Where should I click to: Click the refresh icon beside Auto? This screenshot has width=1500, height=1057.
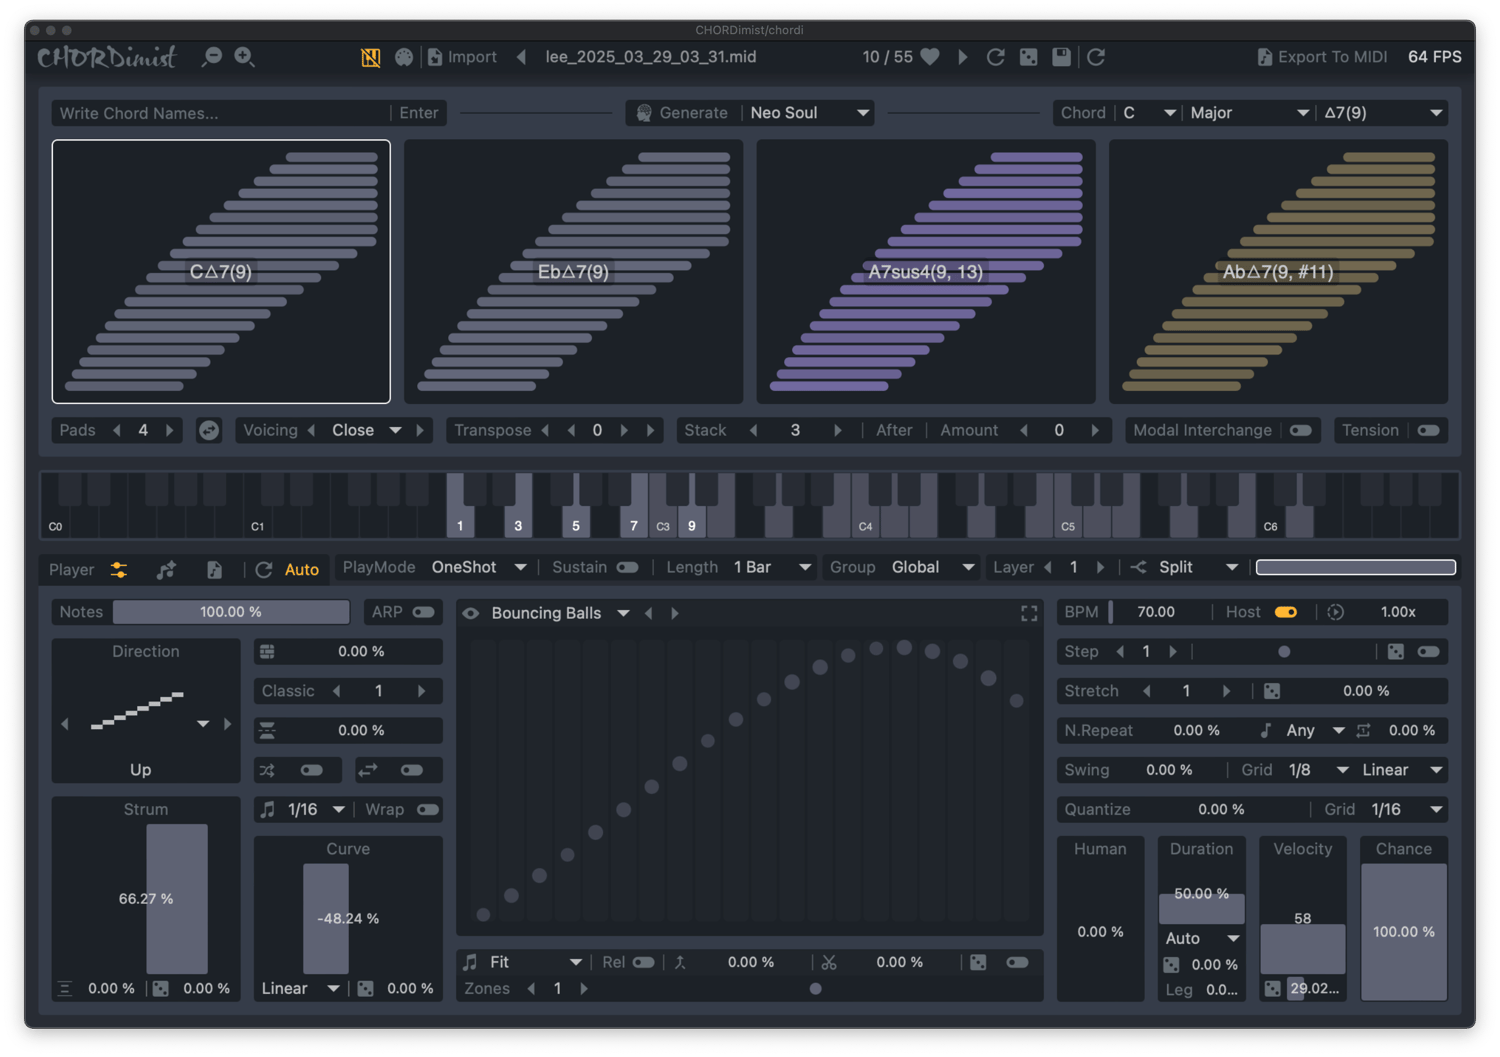pos(264,569)
